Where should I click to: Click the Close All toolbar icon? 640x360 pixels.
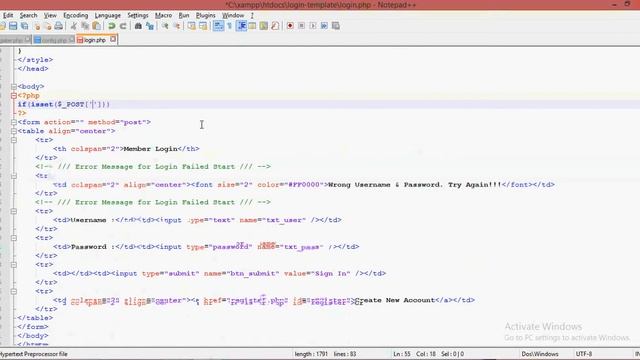click(x=48, y=26)
